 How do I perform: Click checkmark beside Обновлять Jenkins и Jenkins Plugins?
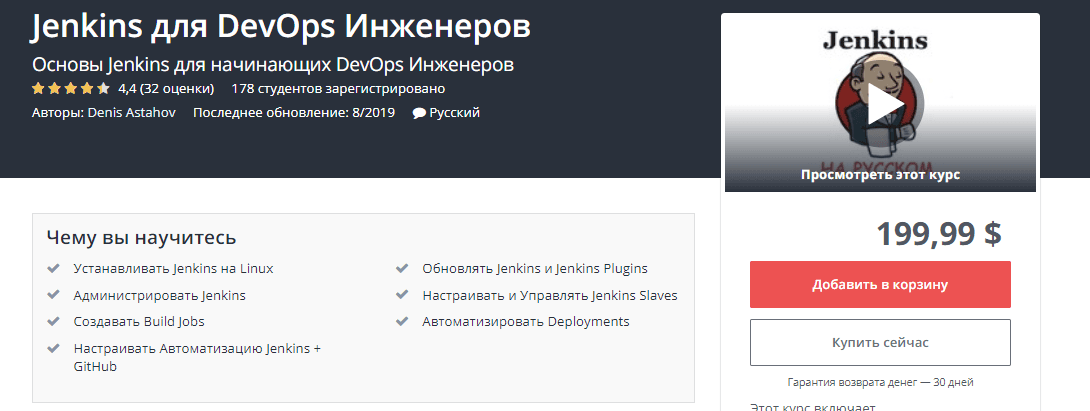point(402,268)
